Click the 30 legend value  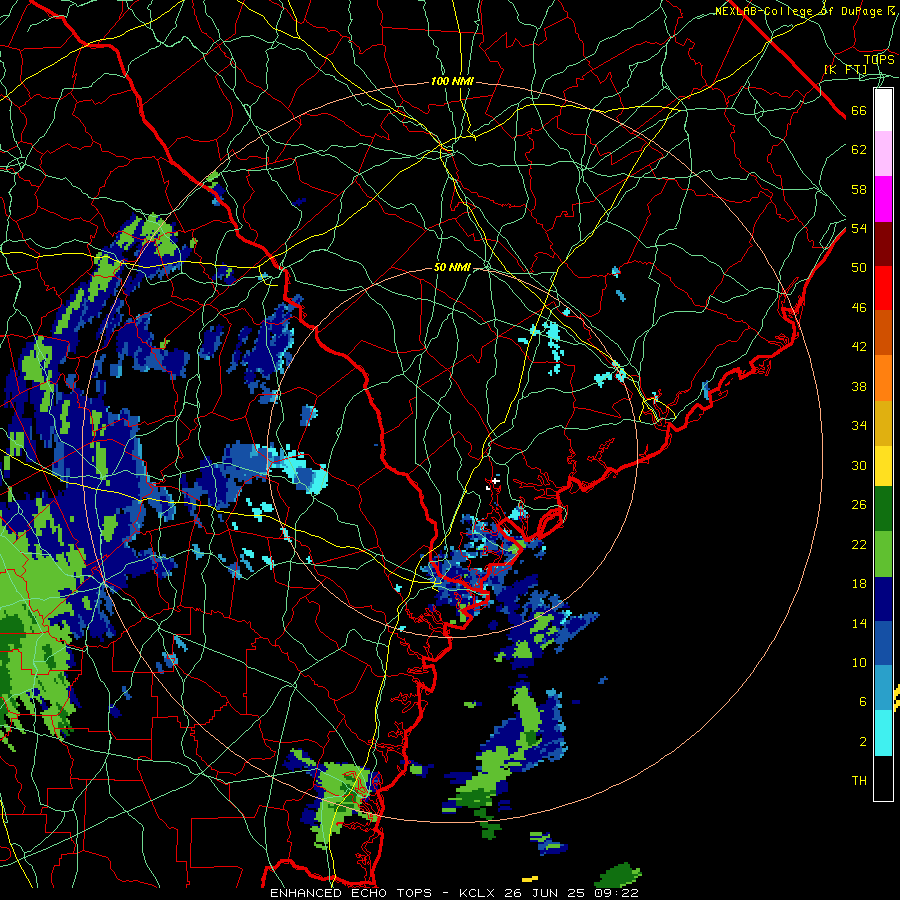tap(859, 465)
